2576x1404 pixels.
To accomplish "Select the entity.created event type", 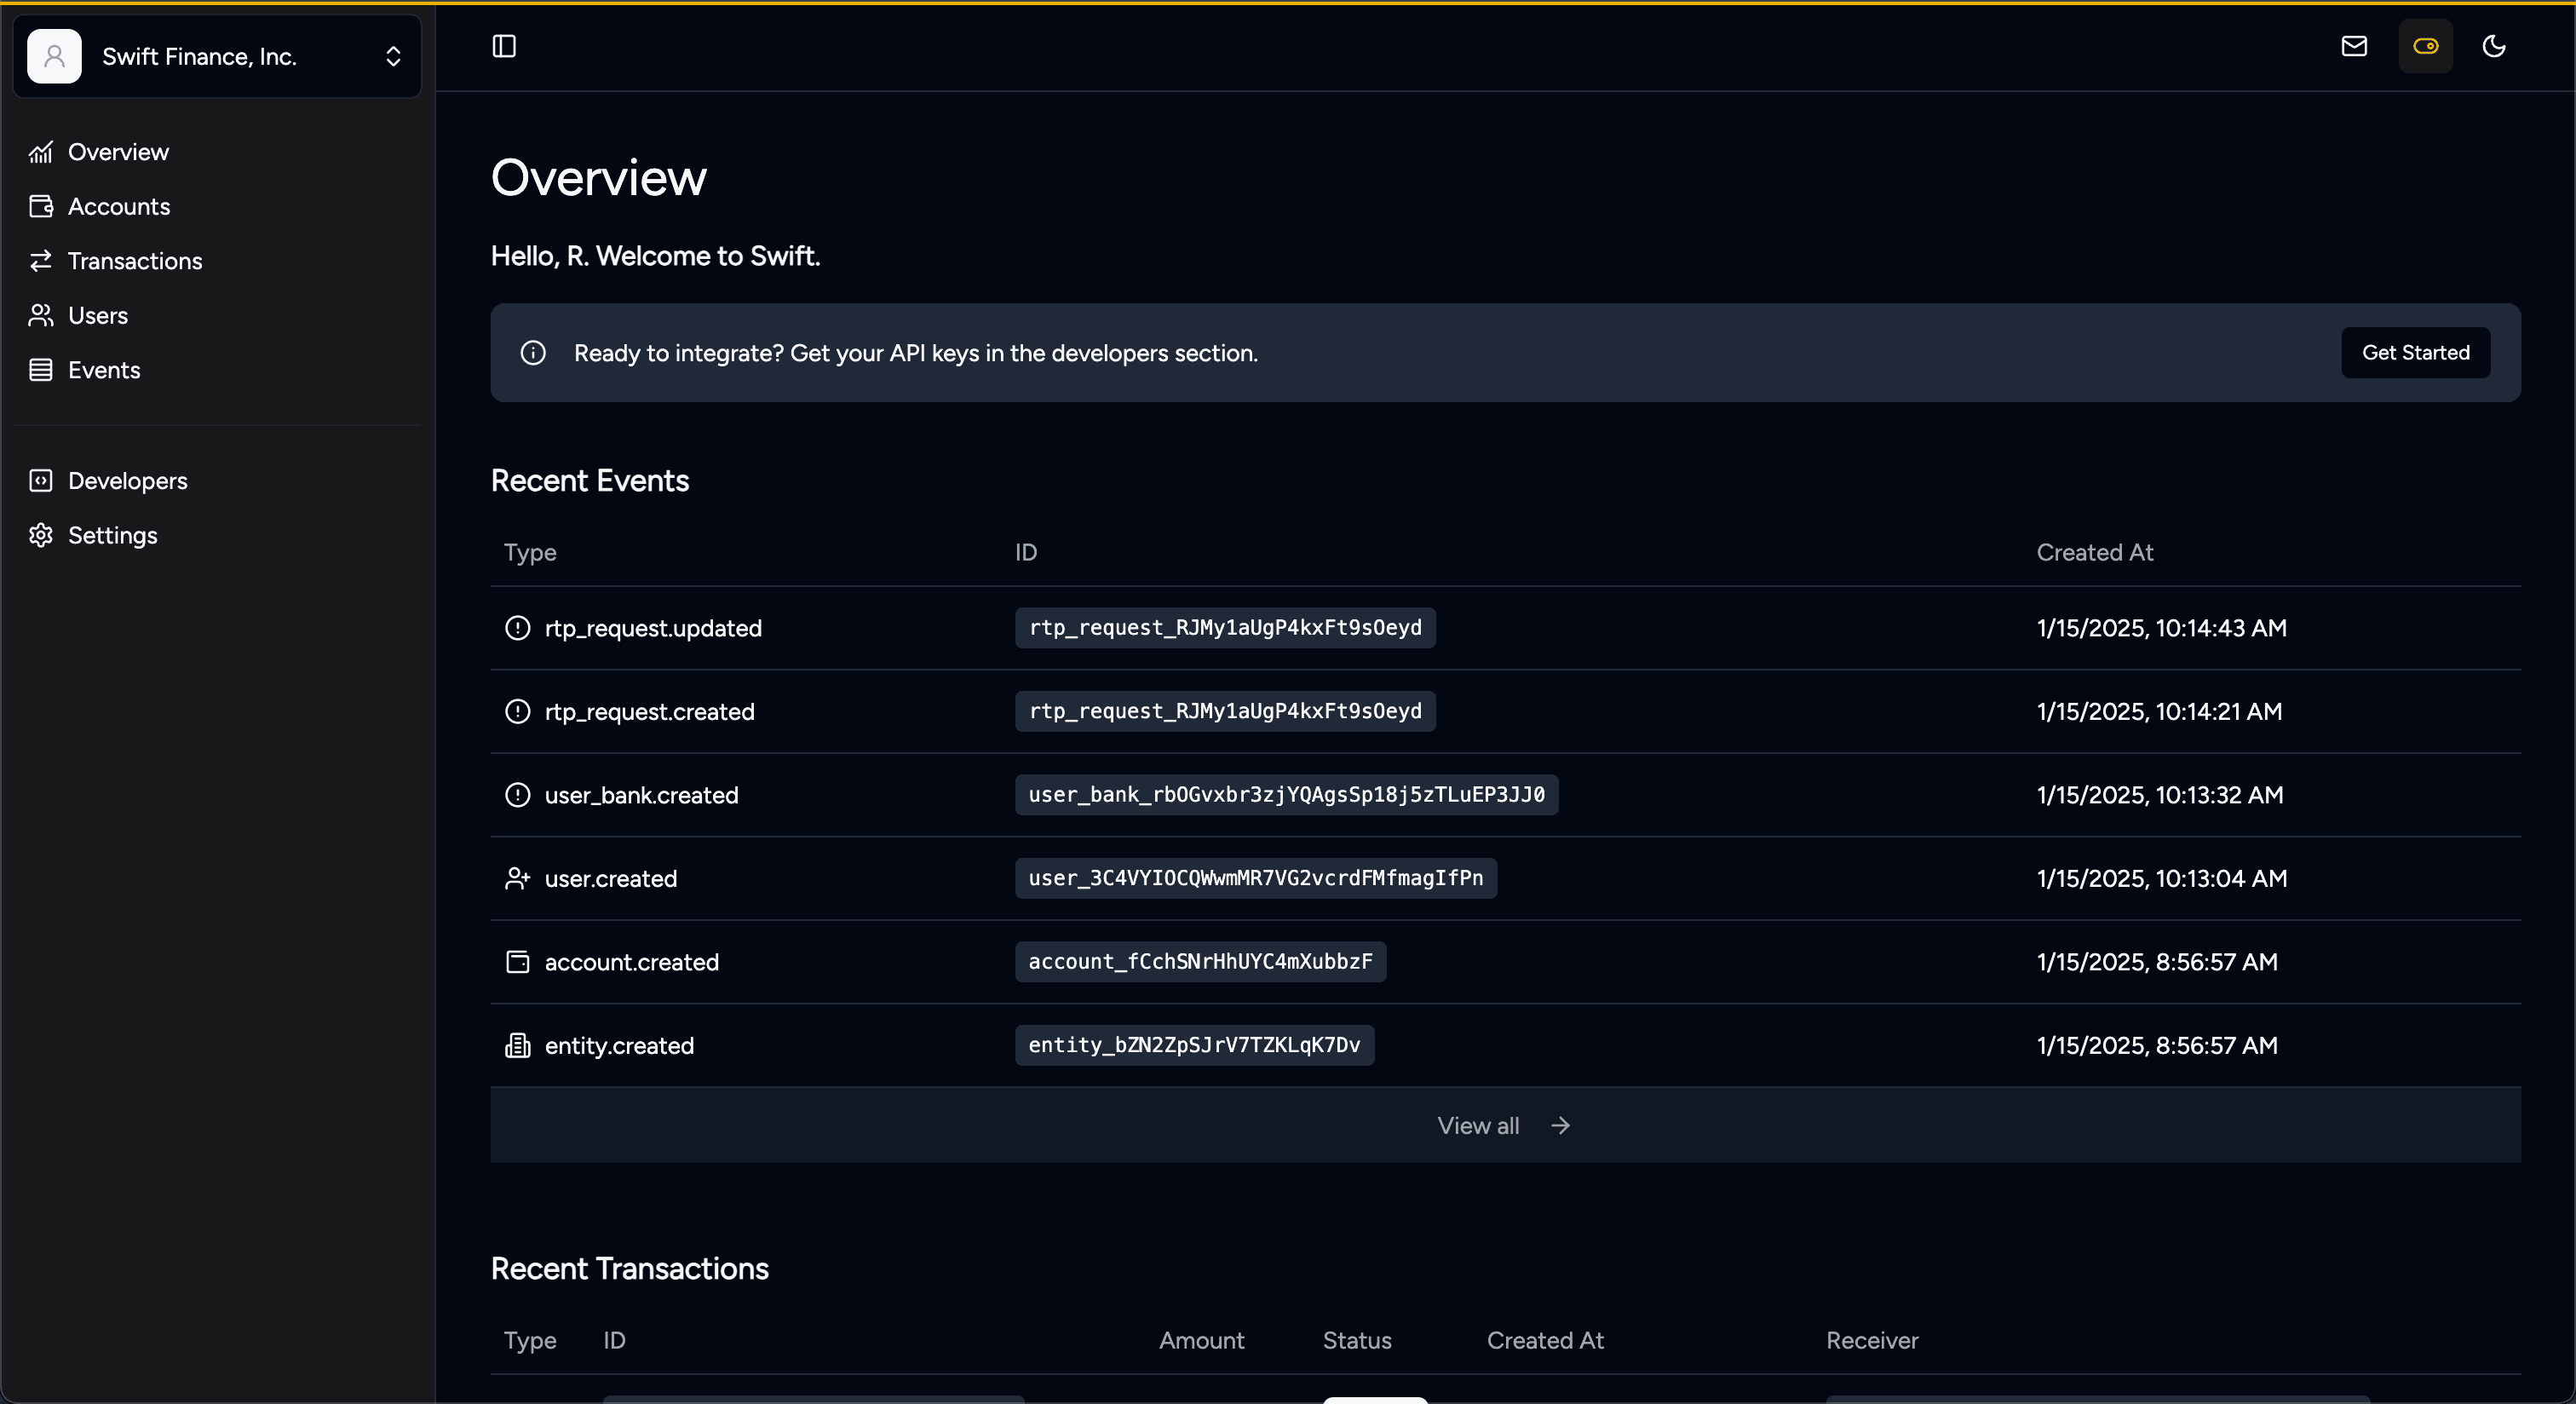I will tap(619, 1045).
